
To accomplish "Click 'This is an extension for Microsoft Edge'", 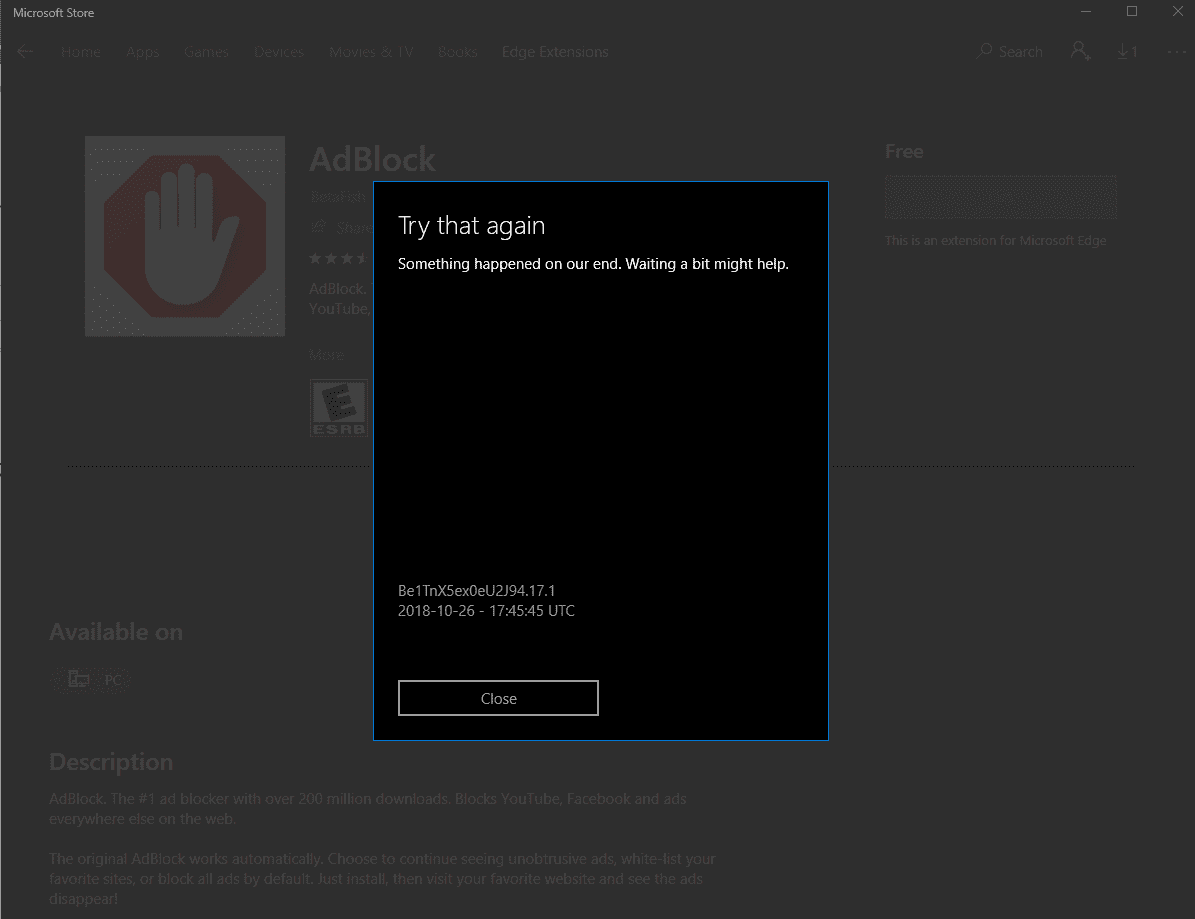I will tap(995, 240).
